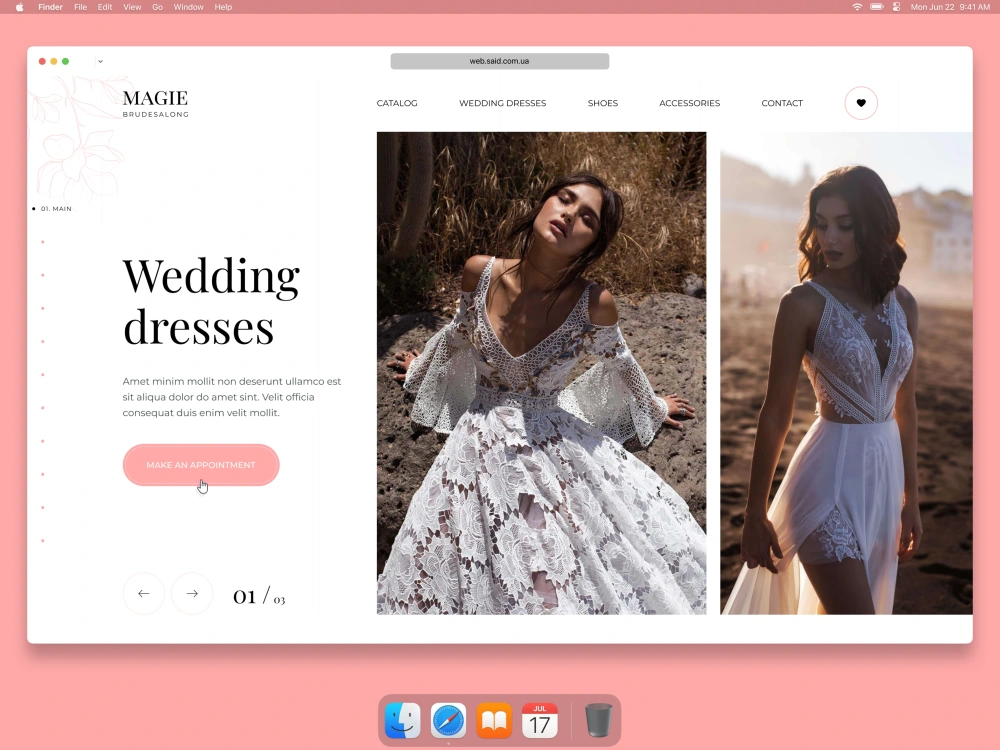Open Calendar app in the dock
This screenshot has height=750, width=1000.
pos(540,720)
